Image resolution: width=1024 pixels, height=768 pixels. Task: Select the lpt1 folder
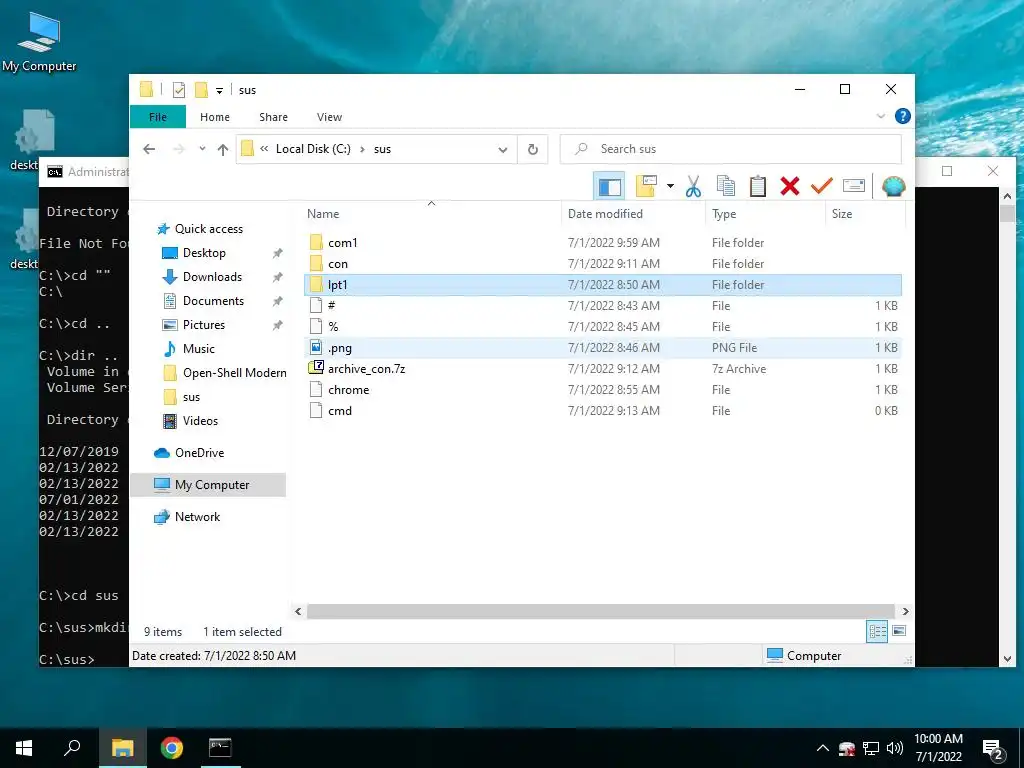(x=603, y=285)
